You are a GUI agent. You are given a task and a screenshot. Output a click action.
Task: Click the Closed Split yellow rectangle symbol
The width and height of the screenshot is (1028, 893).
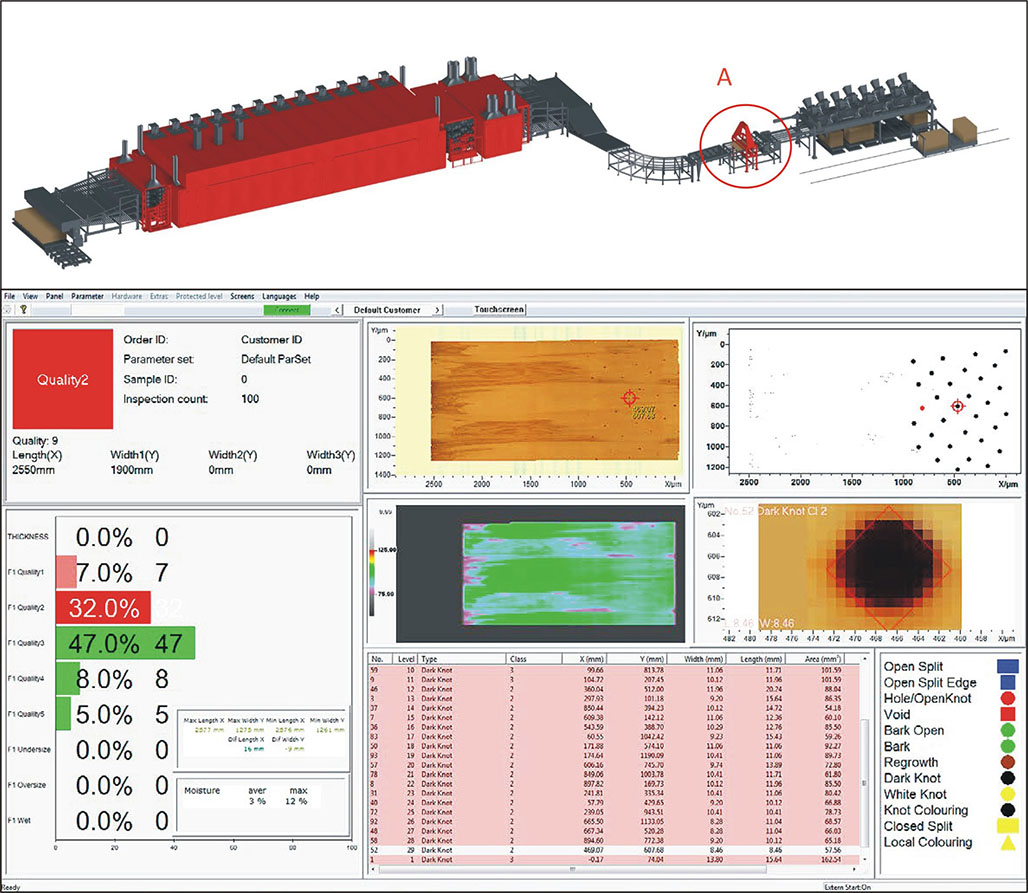[x=1008, y=826]
